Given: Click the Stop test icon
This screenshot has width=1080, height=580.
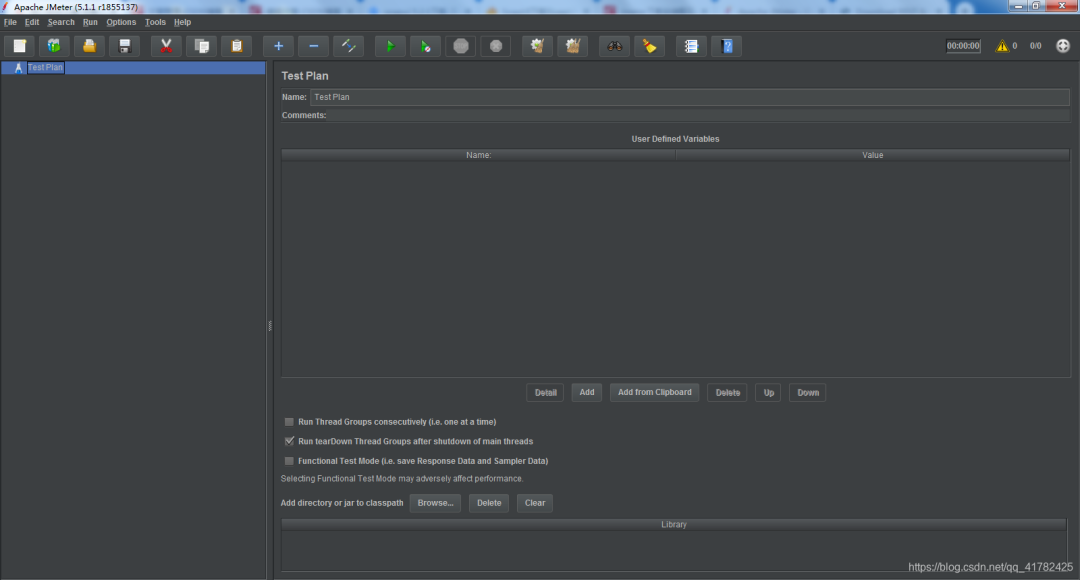Looking at the screenshot, I should (x=461, y=46).
